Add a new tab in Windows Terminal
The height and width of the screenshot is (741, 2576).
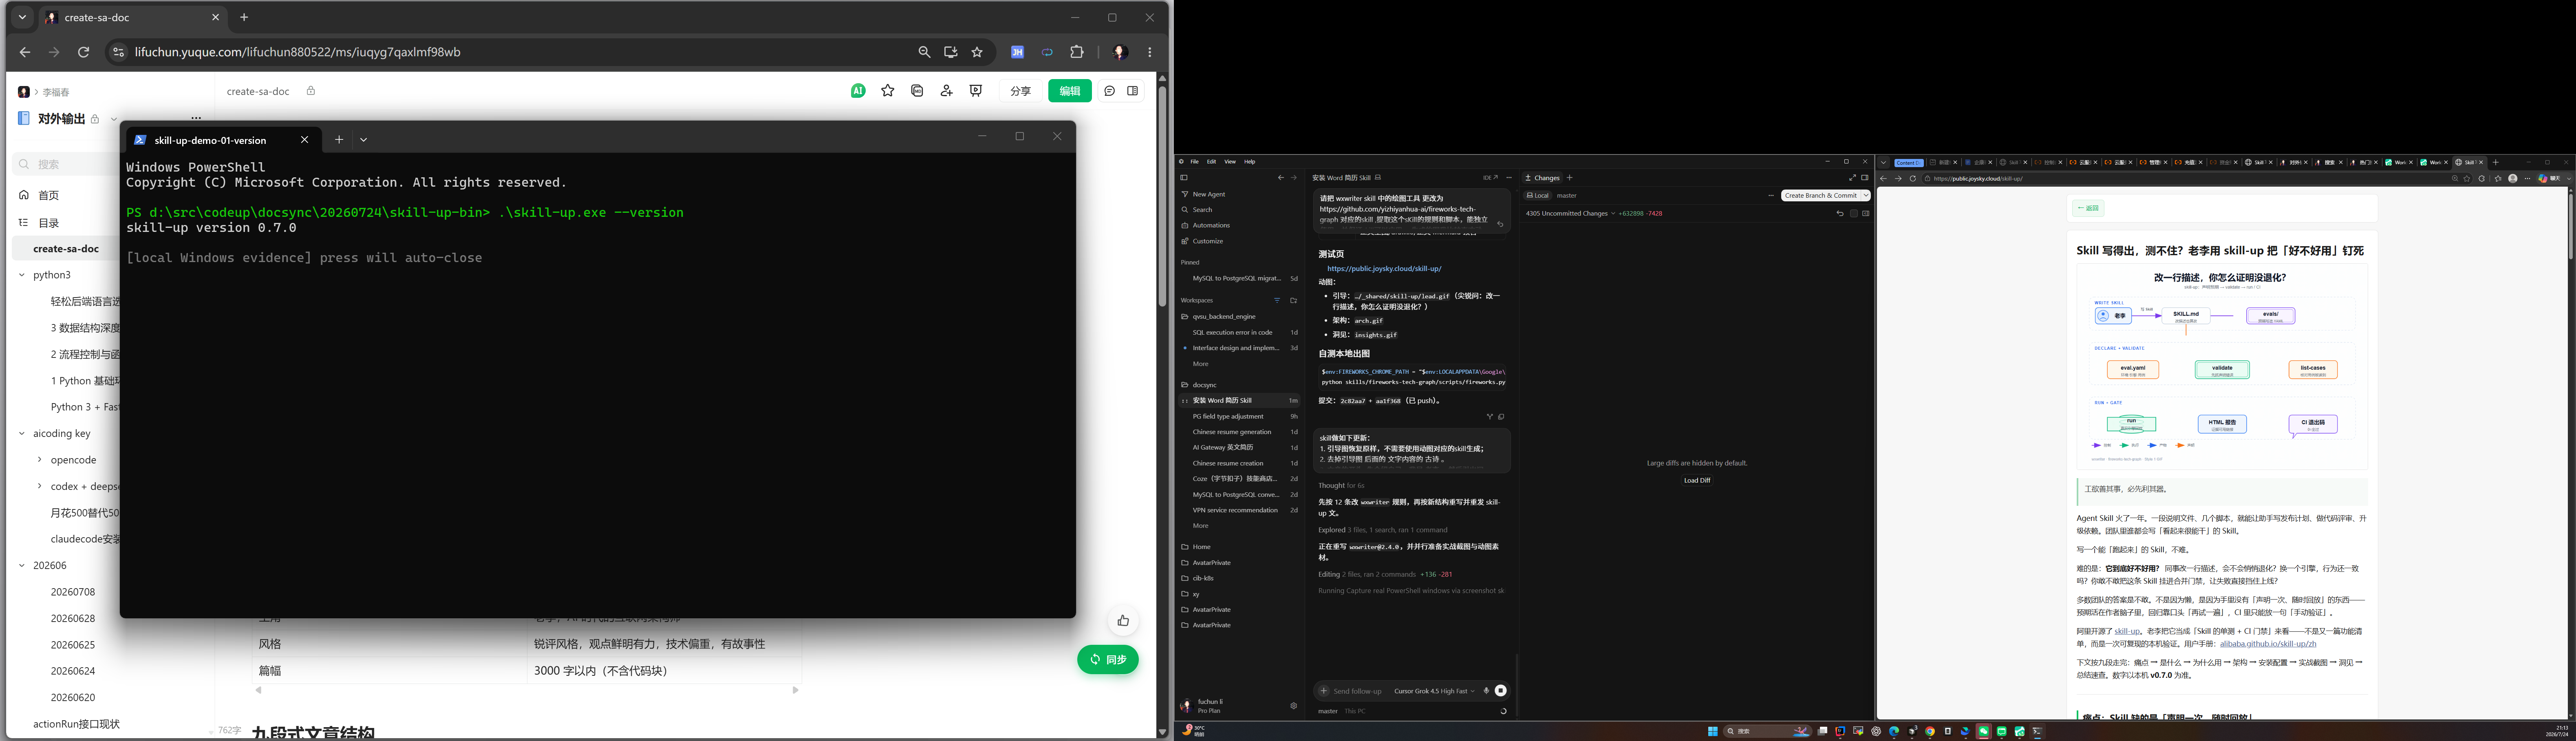click(x=339, y=140)
